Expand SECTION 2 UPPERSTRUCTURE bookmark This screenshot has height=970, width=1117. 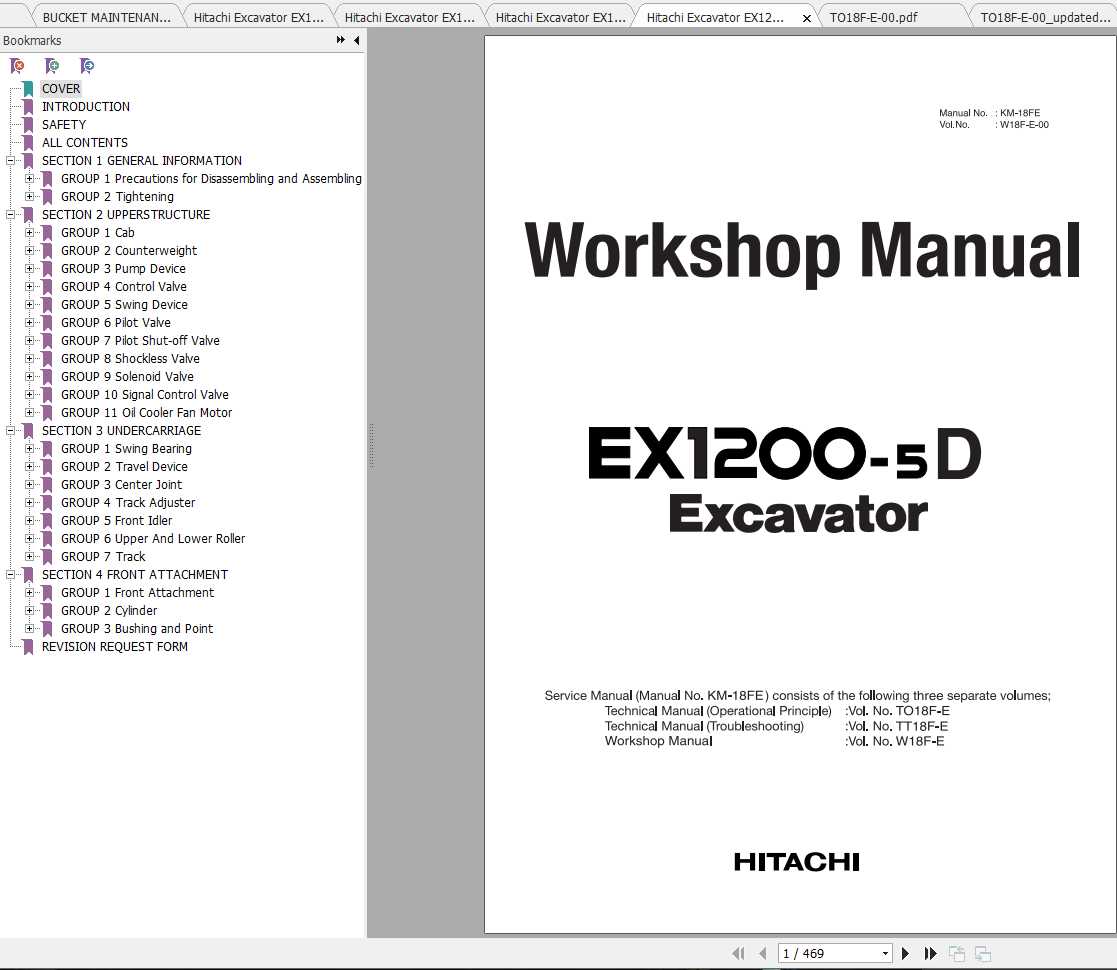coord(10,214)
